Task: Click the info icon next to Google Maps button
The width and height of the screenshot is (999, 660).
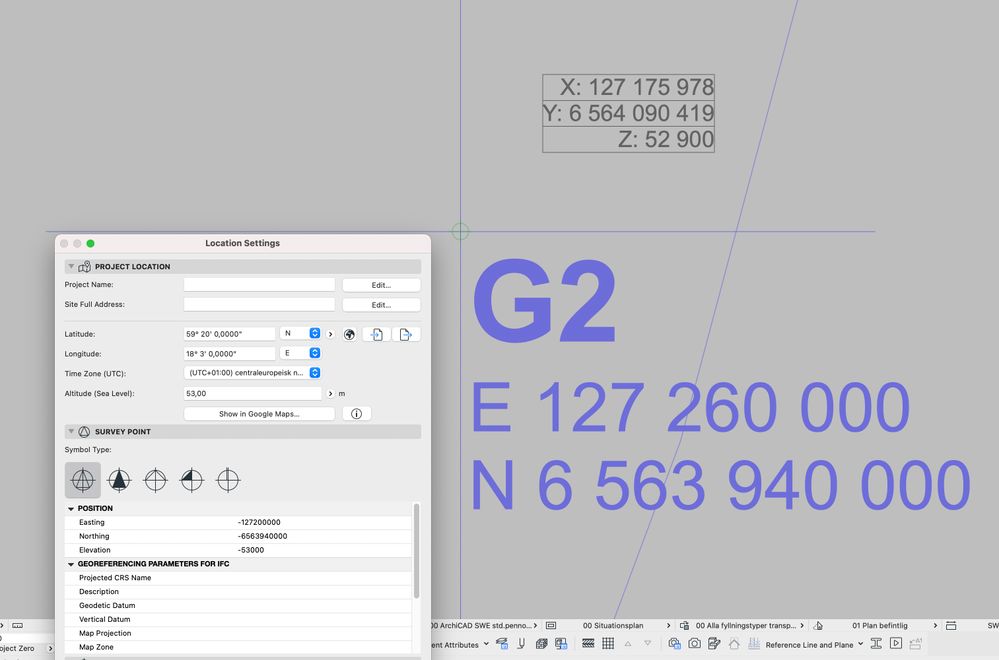Action: click(357, 414)
